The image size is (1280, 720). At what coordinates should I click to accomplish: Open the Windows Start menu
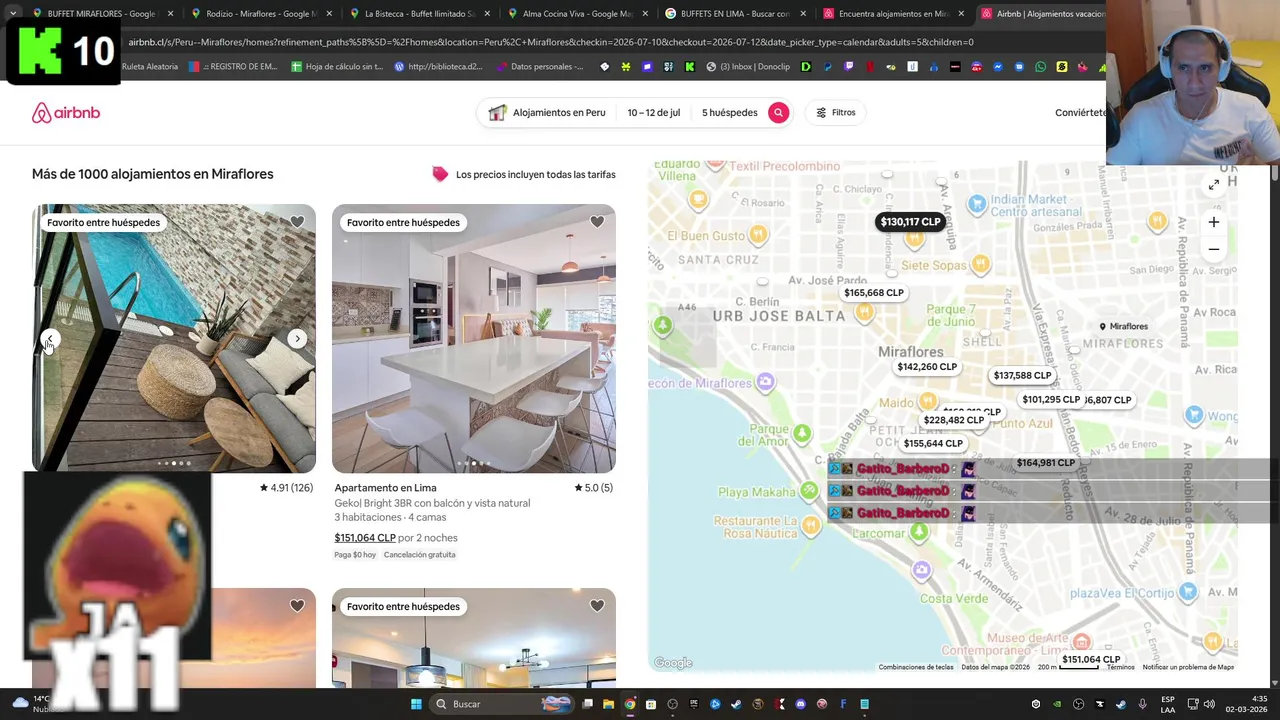pyautogui.click(x=416, y=704)
